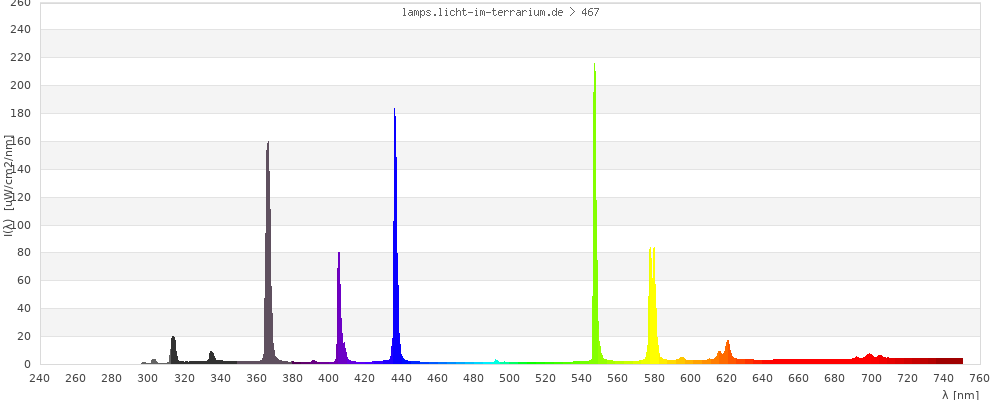Click the y-axis tick label 80
Viewport: 1000px width, 400px height.
[x=24, y=253]
